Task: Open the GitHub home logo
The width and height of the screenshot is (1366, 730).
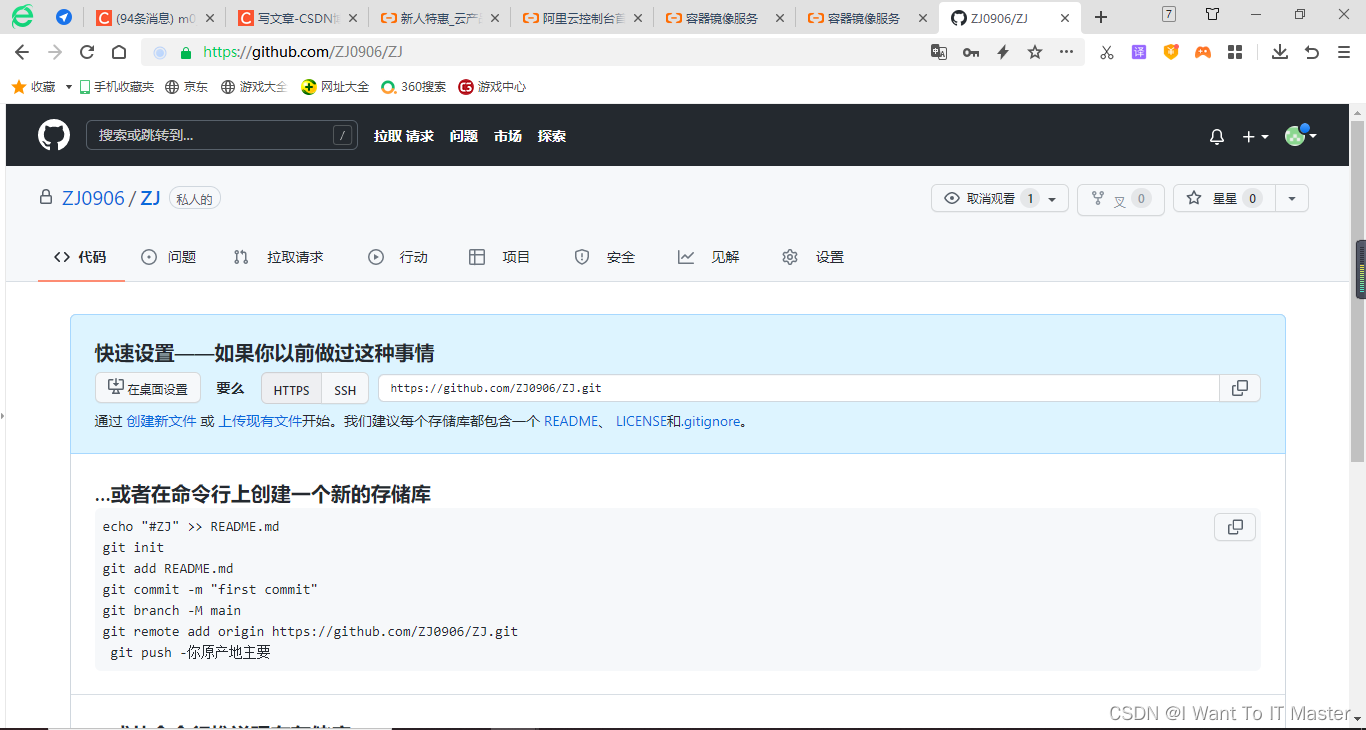Action: 54,135
